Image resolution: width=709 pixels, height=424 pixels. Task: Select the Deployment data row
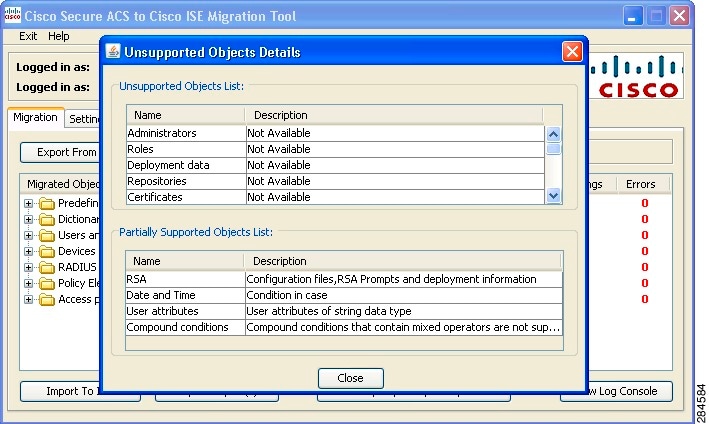(335, 165)
